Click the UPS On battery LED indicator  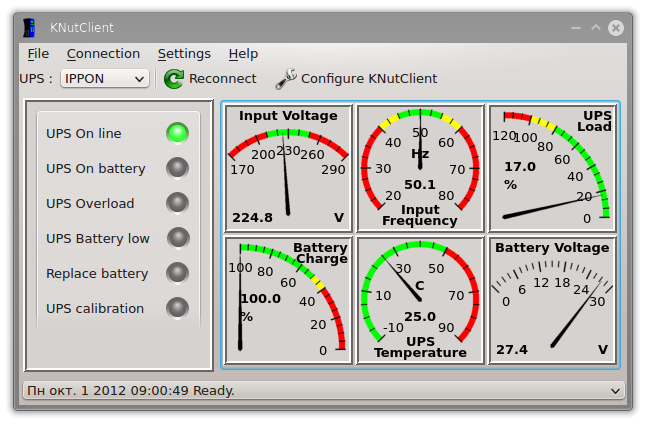pos(177,168)
